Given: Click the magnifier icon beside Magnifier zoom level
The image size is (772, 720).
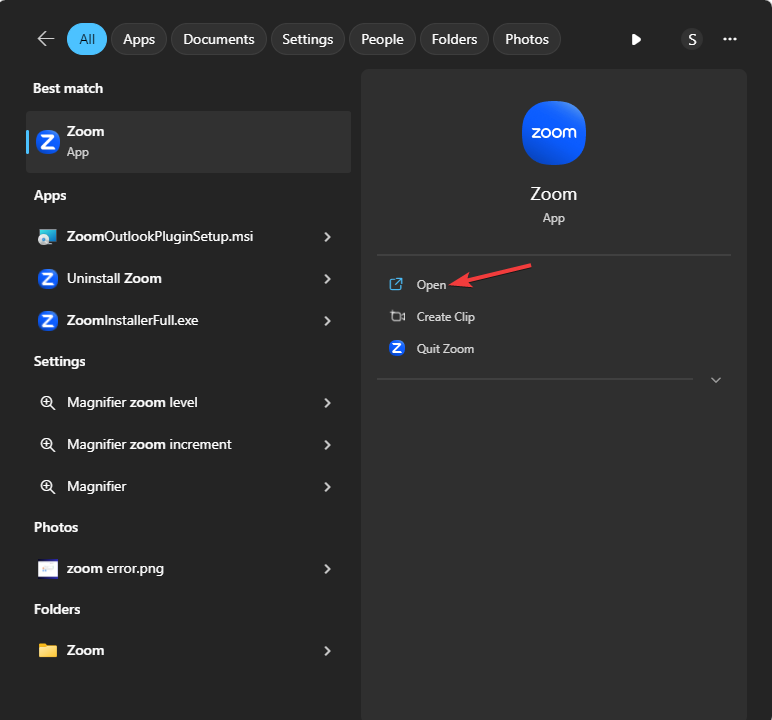Looking at the screenshot, I should click(48, 403).
